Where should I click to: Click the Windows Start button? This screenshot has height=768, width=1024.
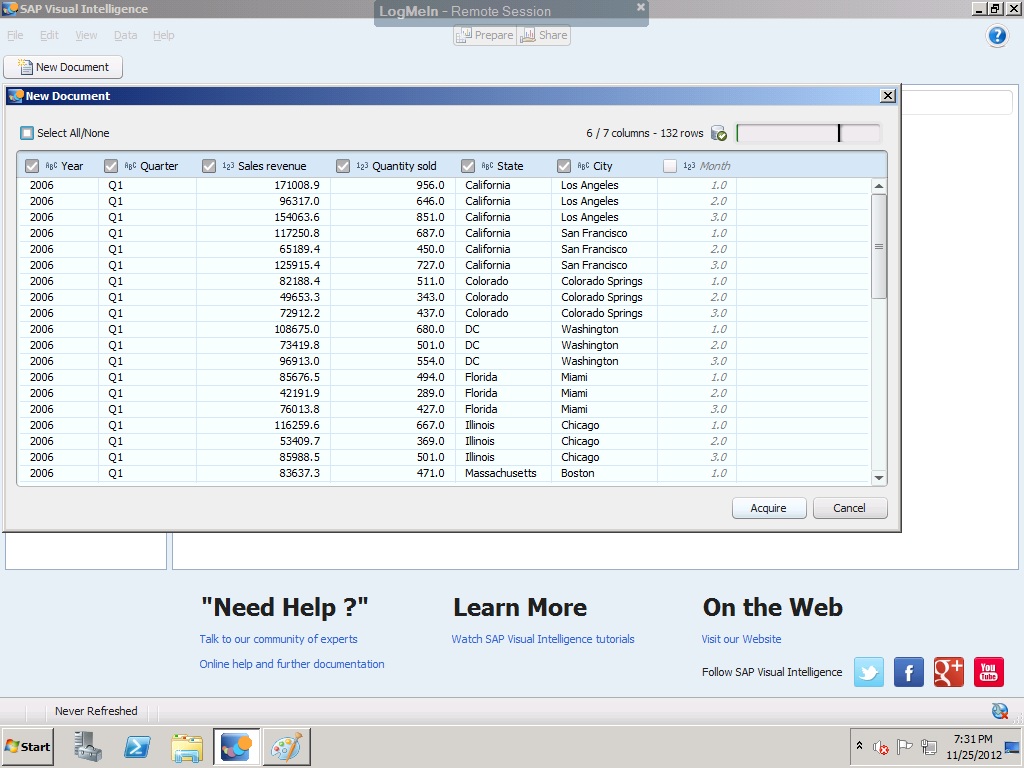(x=27, y=746)
